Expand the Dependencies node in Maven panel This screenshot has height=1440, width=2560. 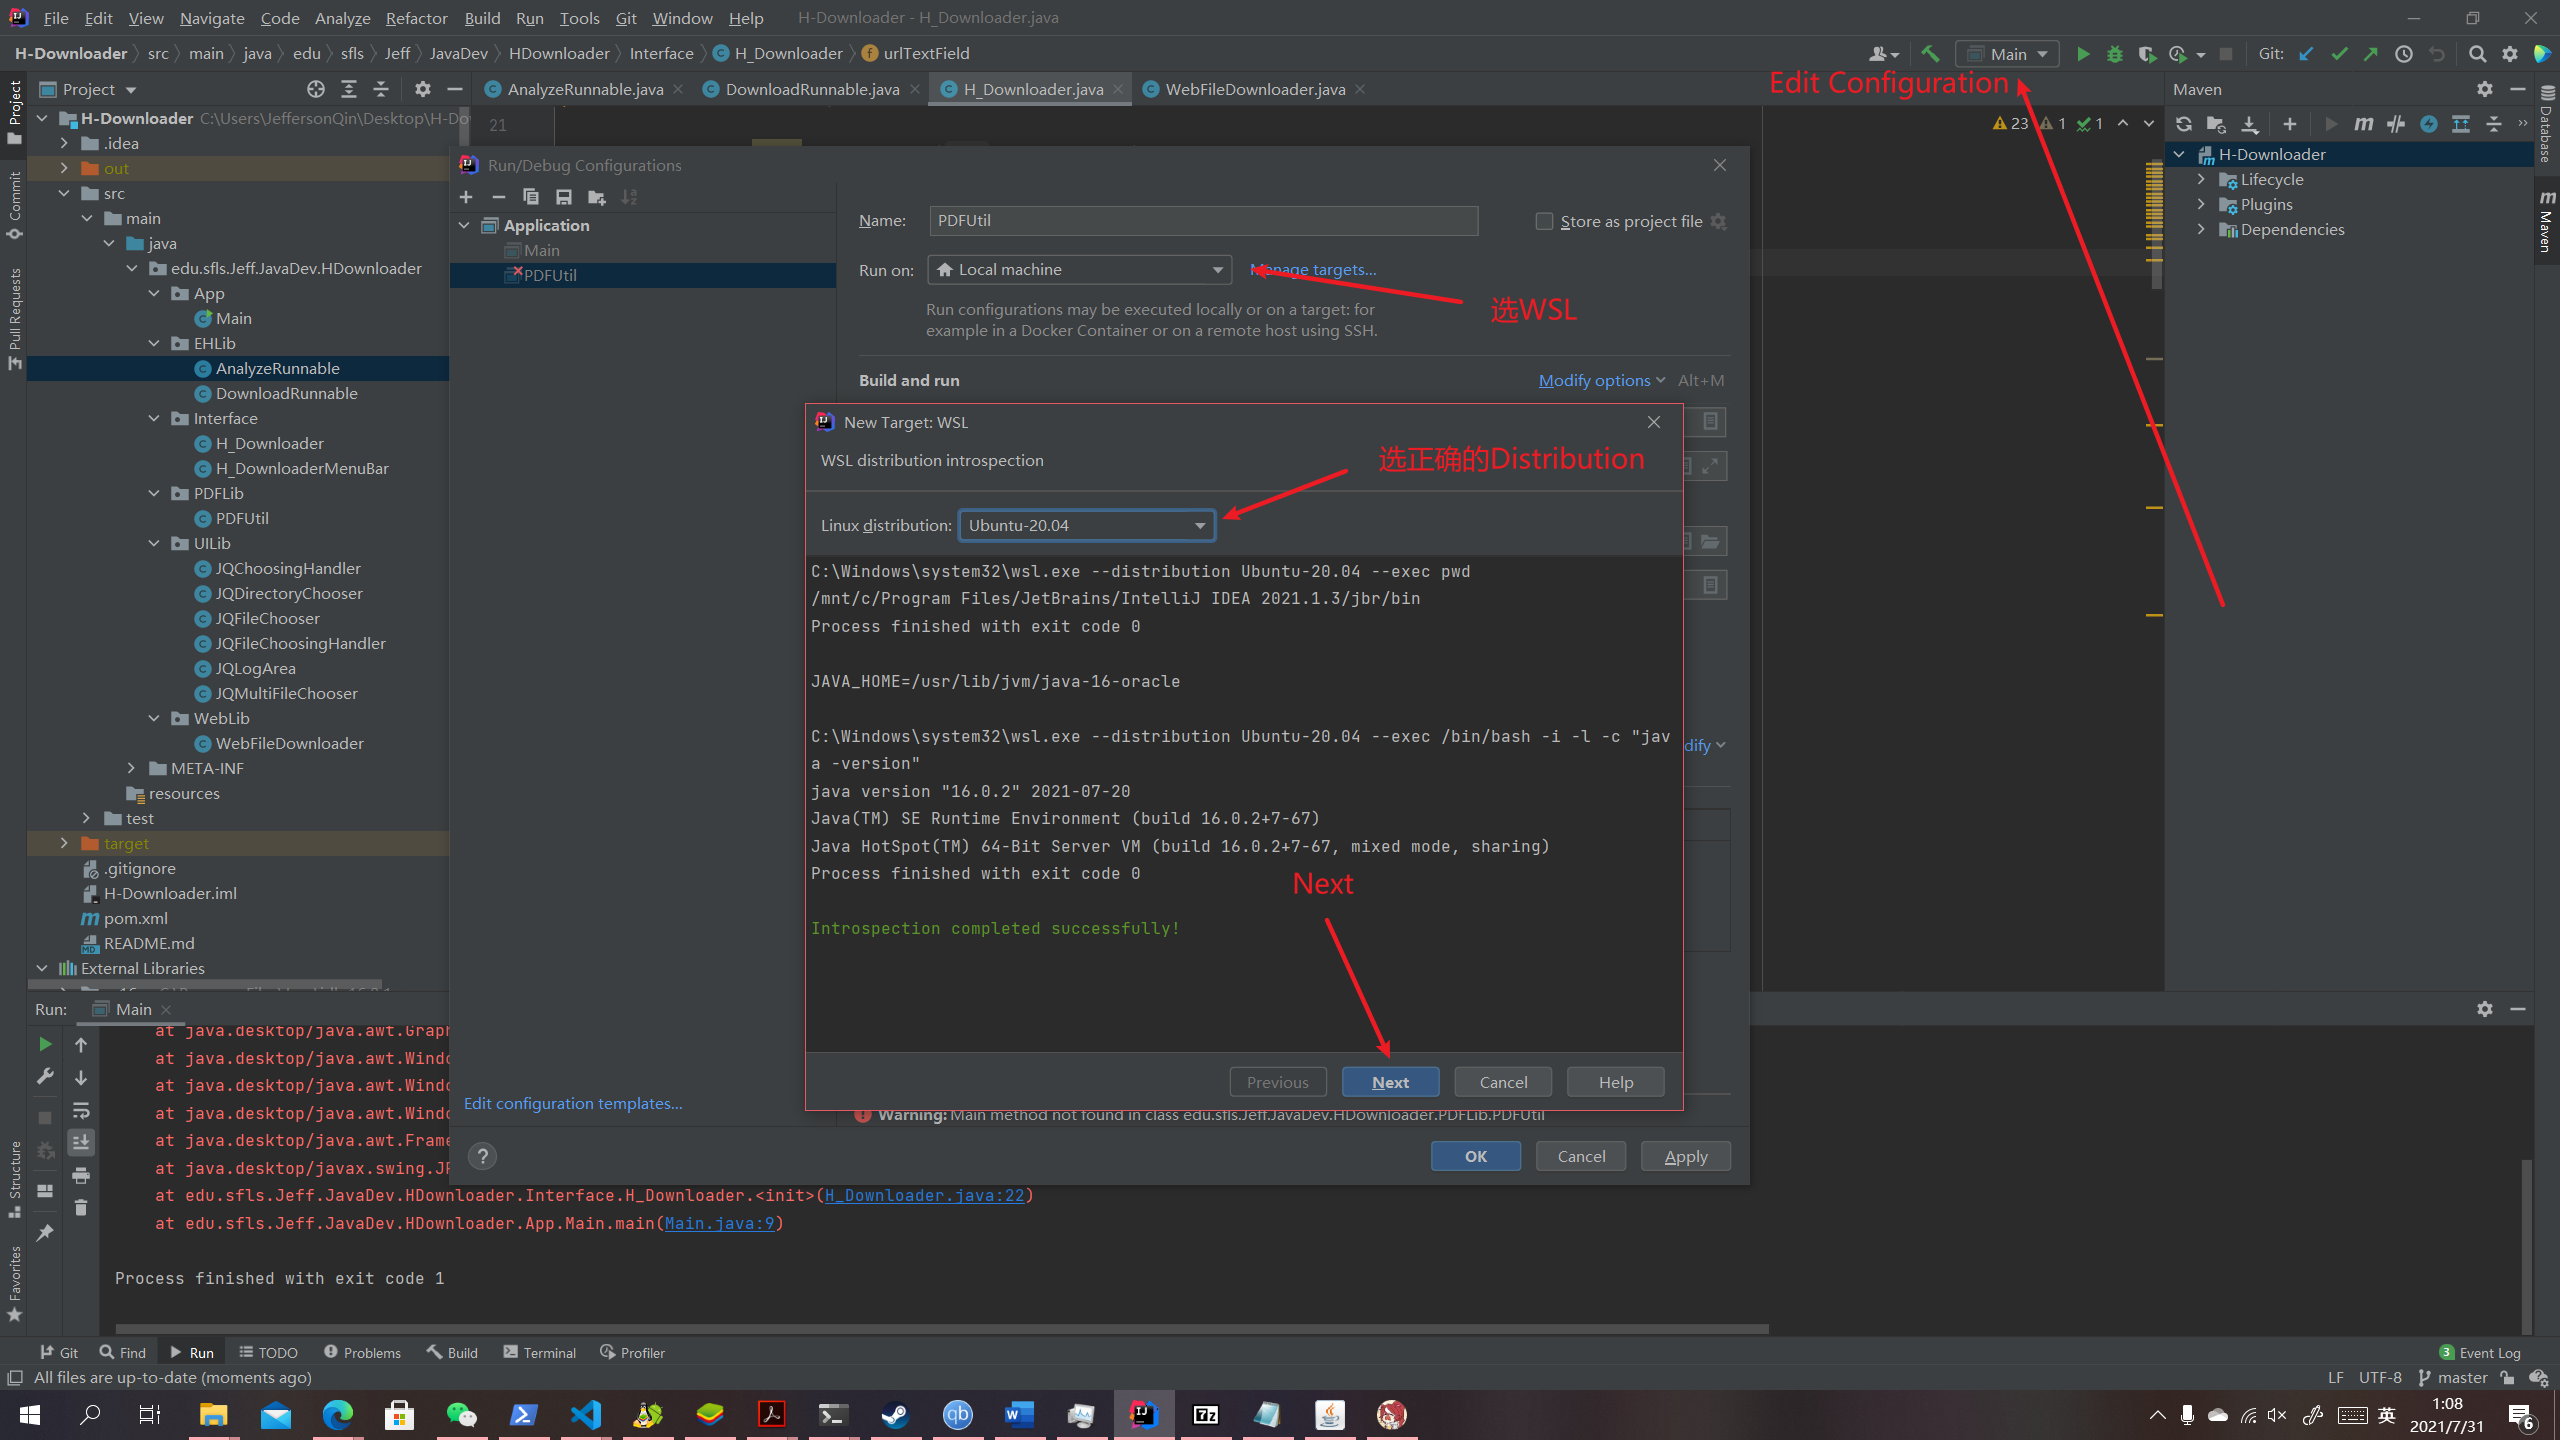coord(2201,229)
